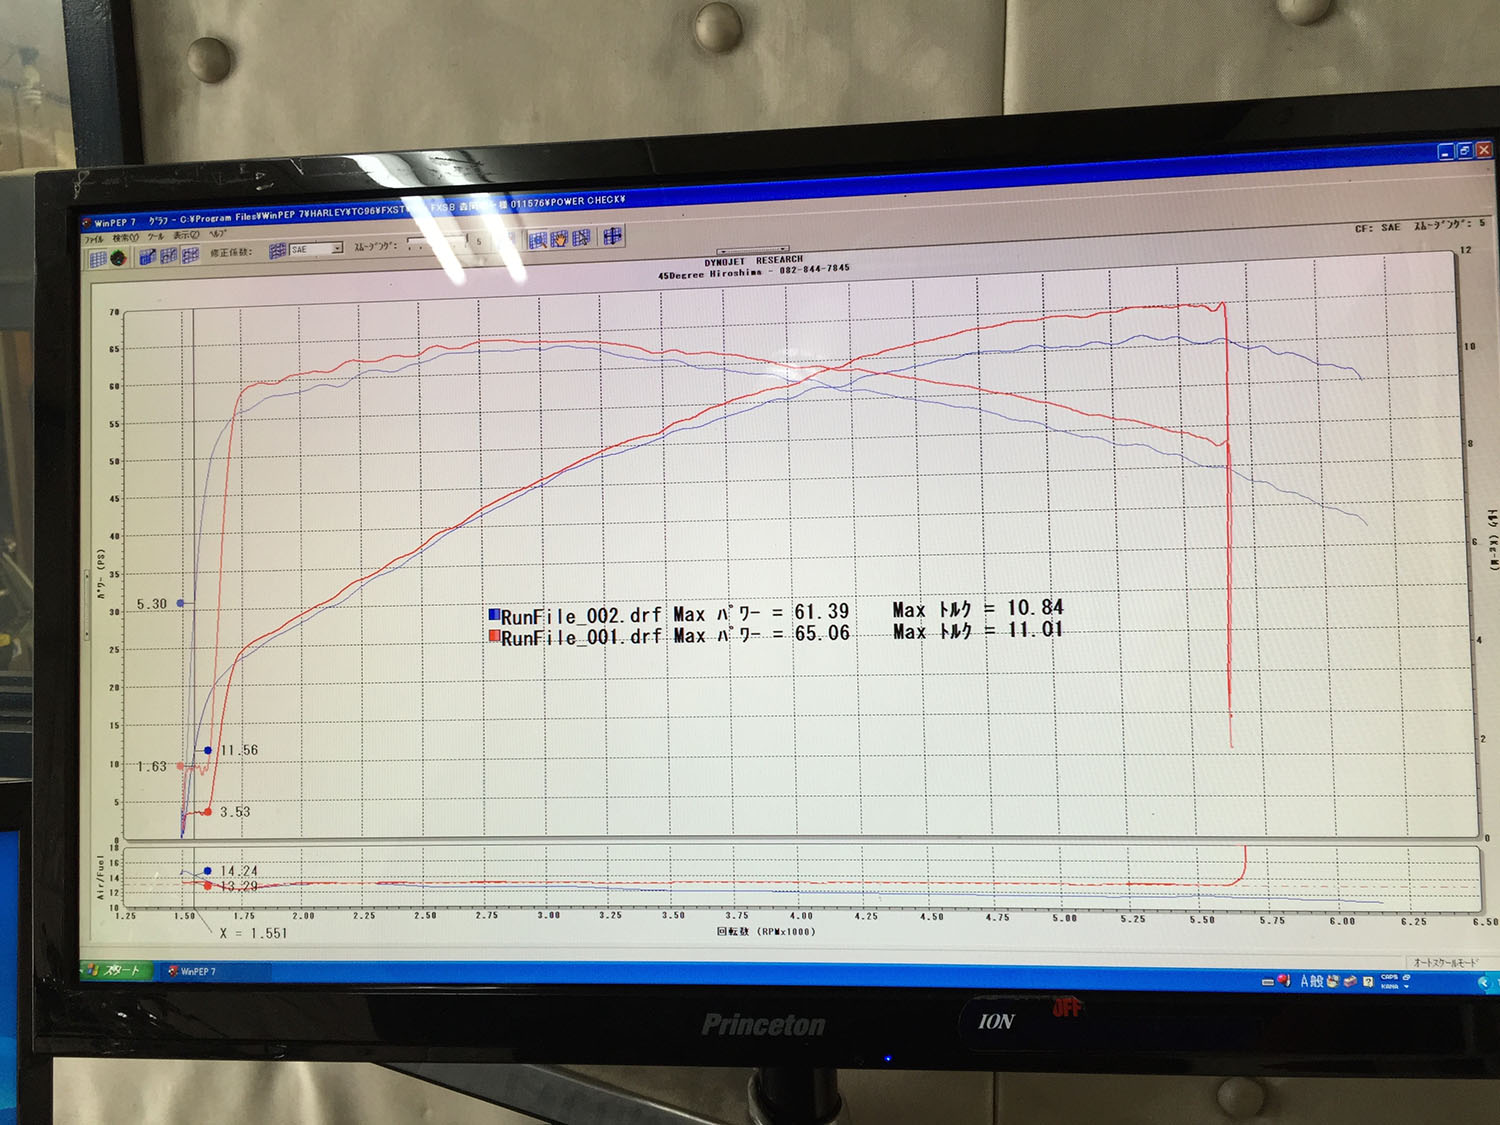Screen dimensions: 1500x1125
Task: Click red swatch for RunFile_001.drf legend
Action: tap(494, 637)
